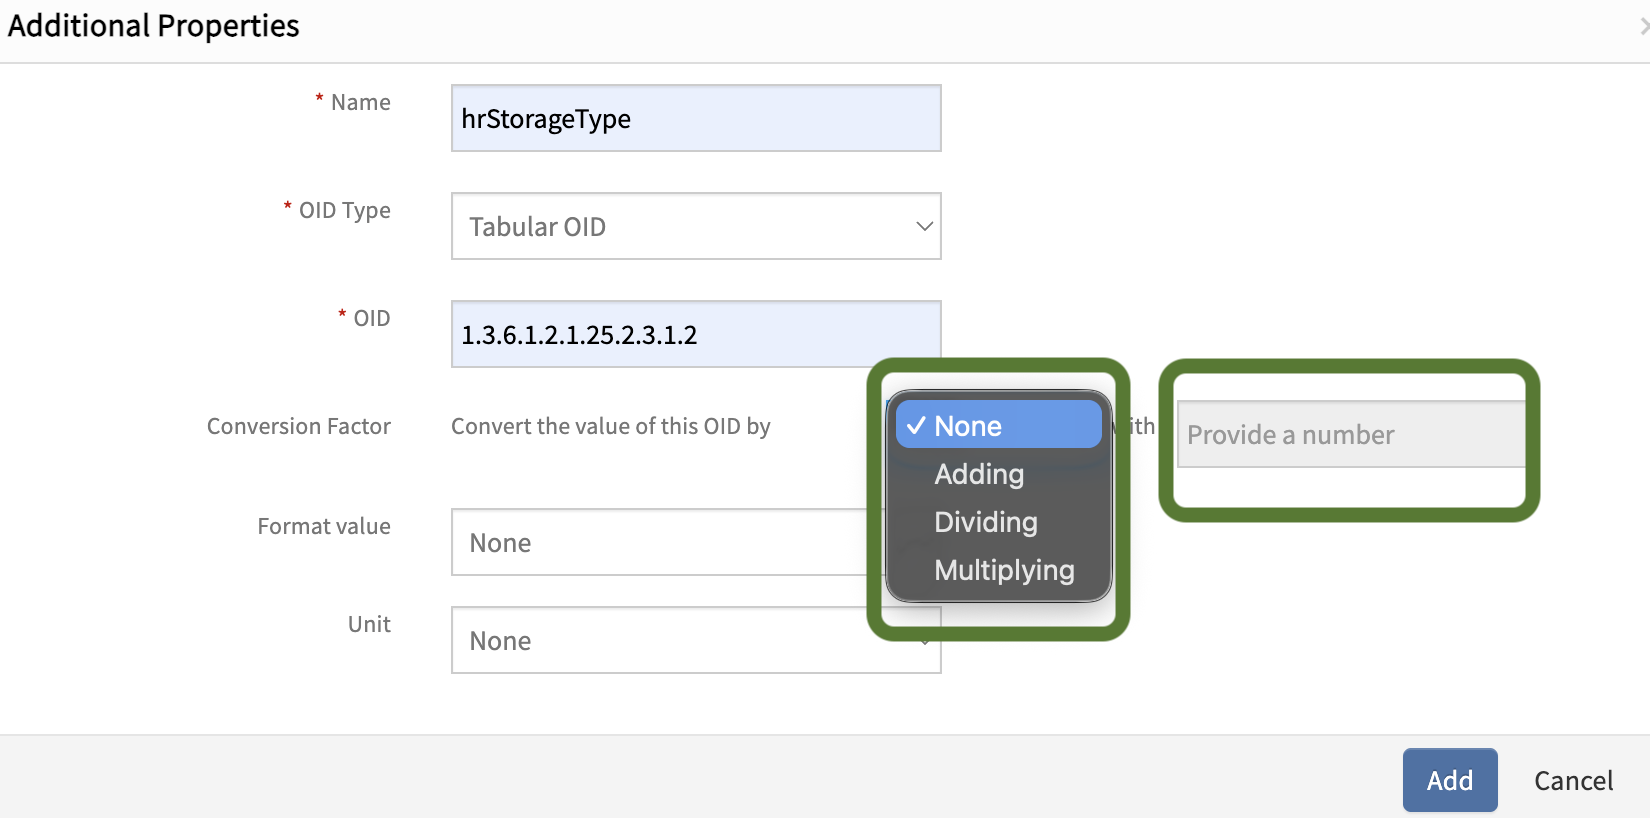Click the 'Provide a number' input box
The height and width of the screenshot is (818, 1650).
click(x=1350, y=435)
